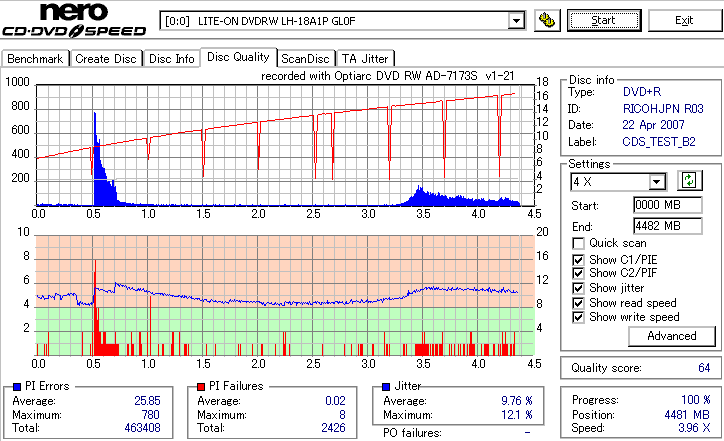Image resolution: width=724 pixels, height=441 pixels.
Task: Click the PI Failures total 2426
Action: click(333, 428)
